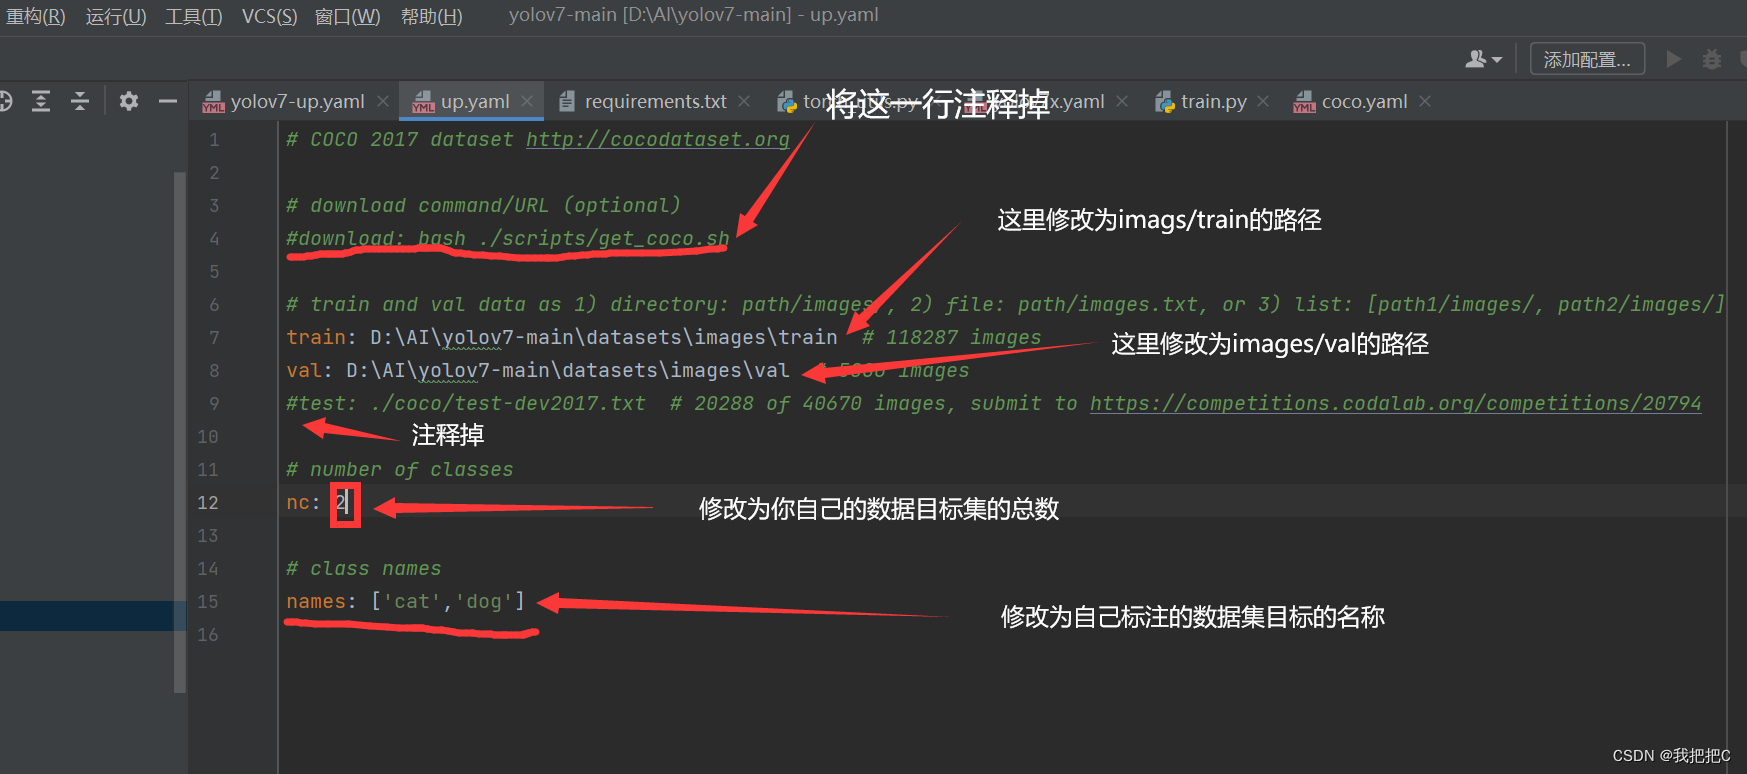Open the 窗口(W) menu
Screen dimensions: 1747x774
348,16
